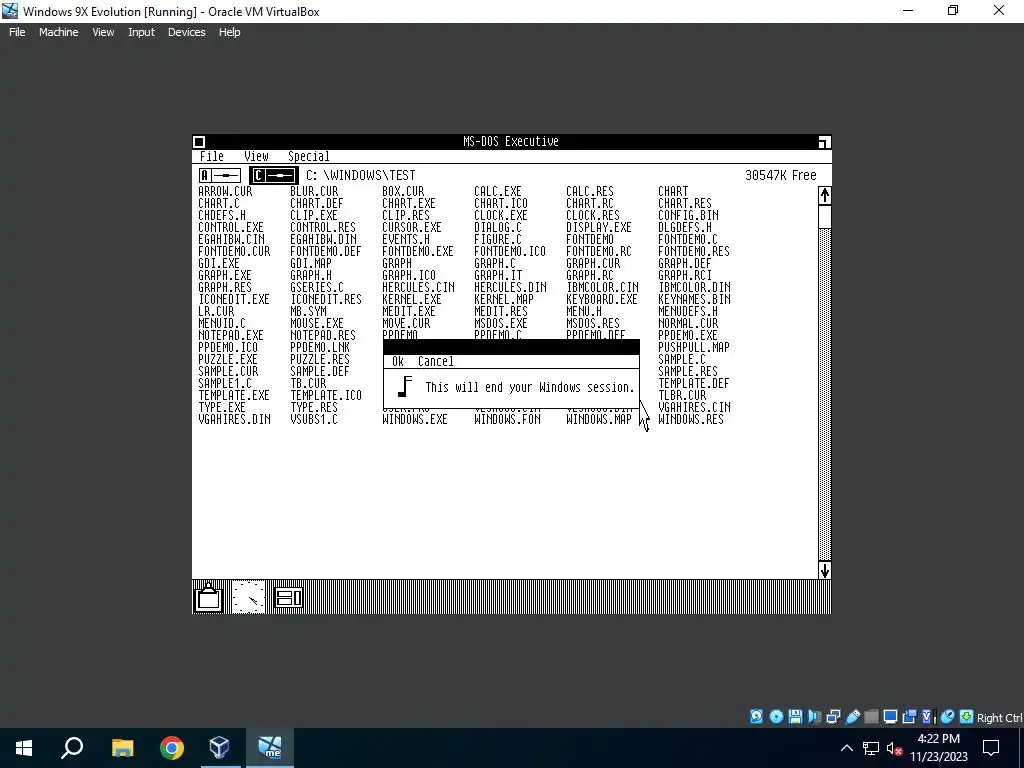Open VirtualBox Machine menu
The image size is (1024, 768).
click(x=59, y=32)
